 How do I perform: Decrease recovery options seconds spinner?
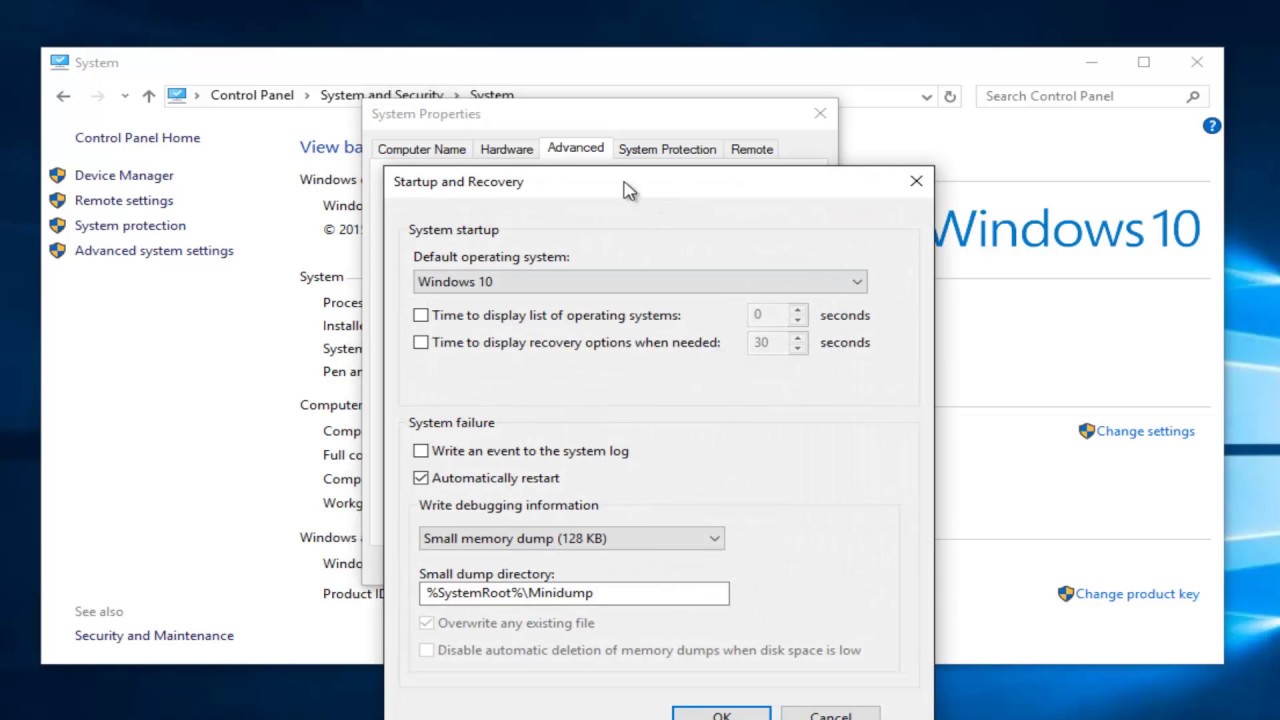coord(797,348)
